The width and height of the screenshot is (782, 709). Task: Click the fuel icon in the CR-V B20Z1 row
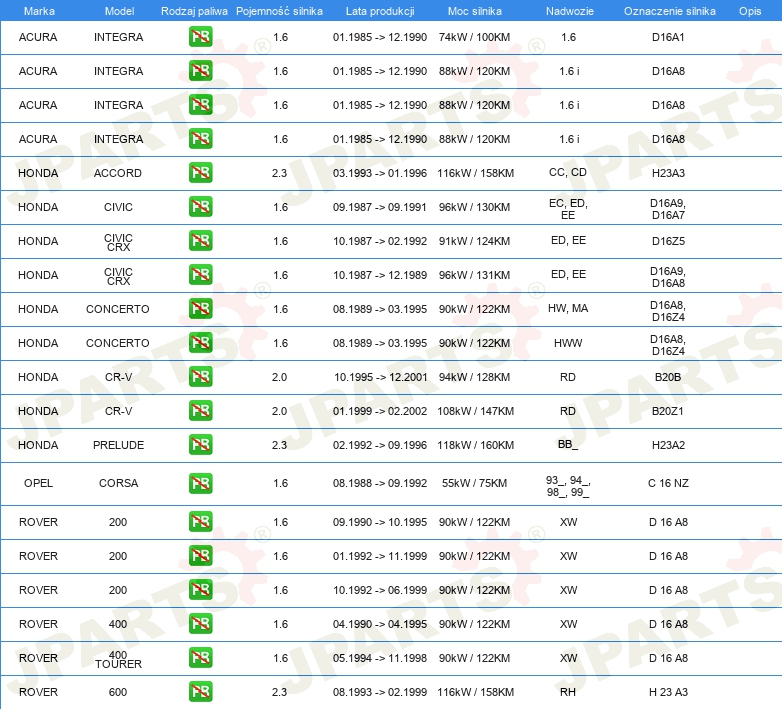(x=200, y=410)
